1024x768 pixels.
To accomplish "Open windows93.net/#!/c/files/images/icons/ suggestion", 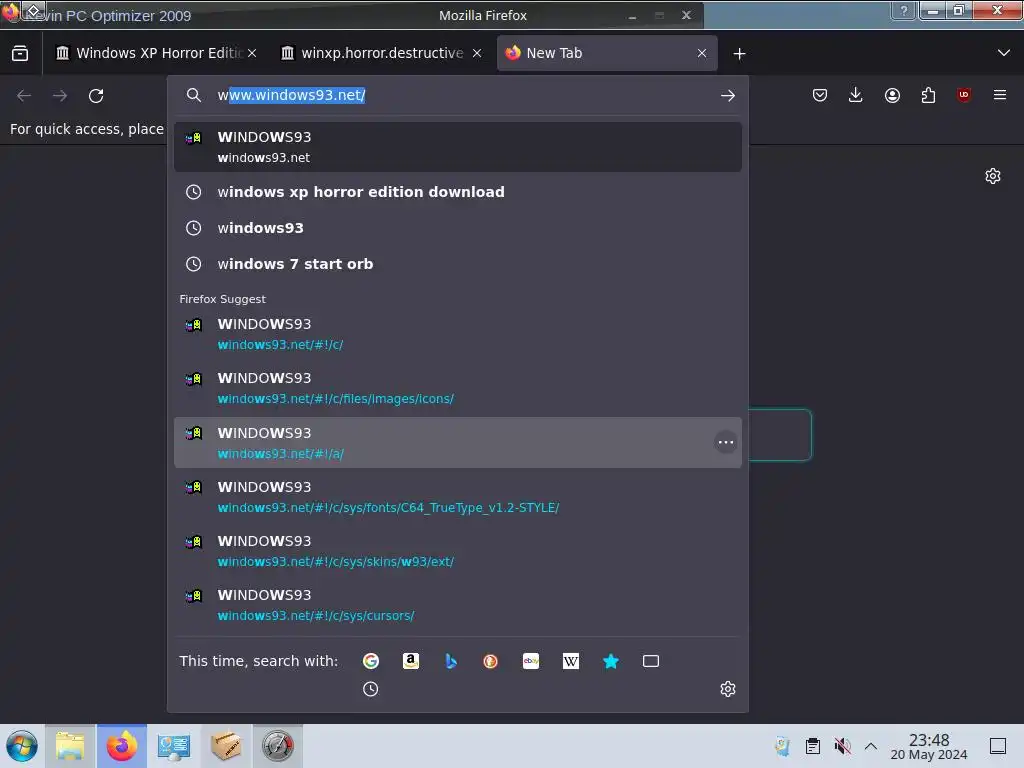I will point(457,388).
